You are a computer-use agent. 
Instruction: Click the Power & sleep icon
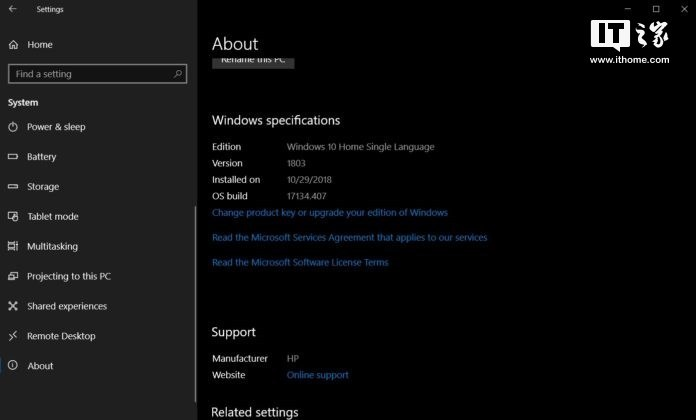click(x=13, y=127)
